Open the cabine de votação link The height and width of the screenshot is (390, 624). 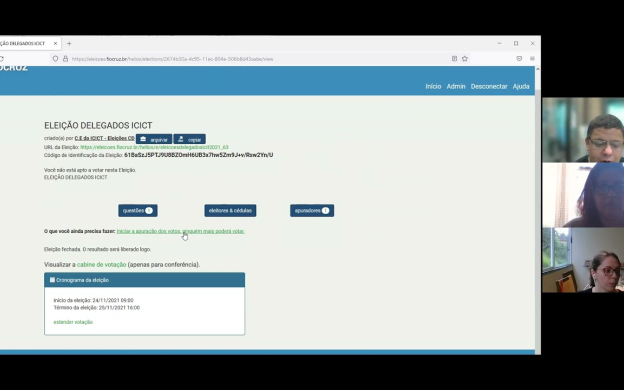101,265
